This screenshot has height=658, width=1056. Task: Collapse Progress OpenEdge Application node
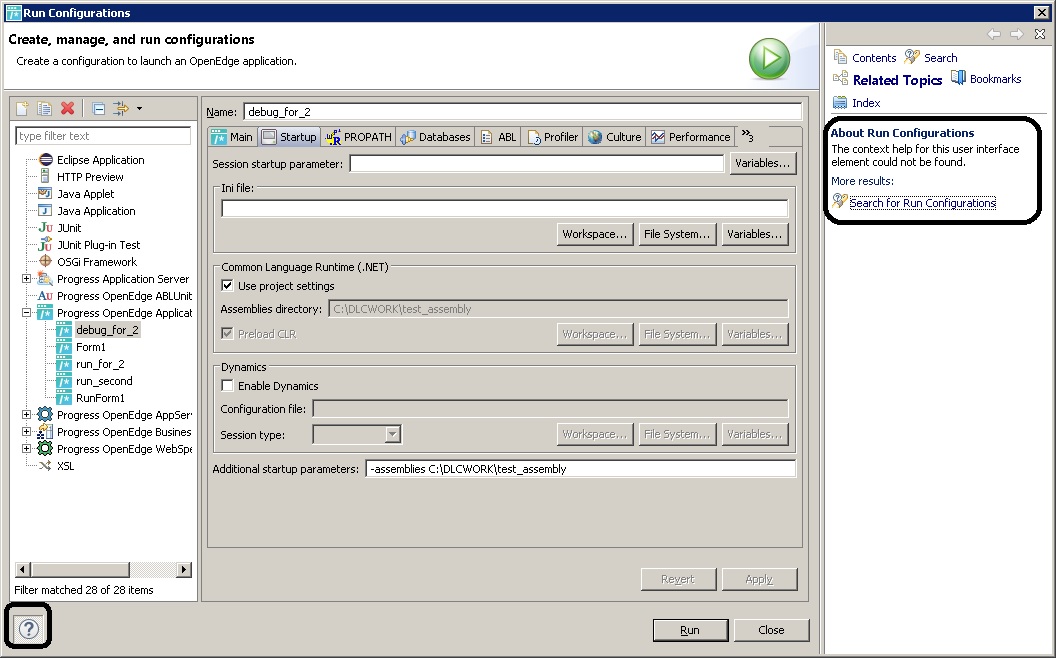click(26, 313)
